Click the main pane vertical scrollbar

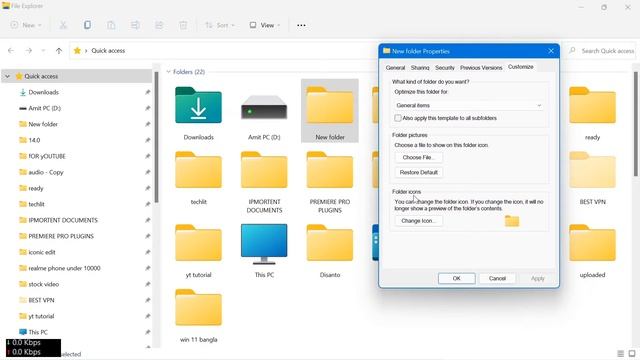(x=636, y=124)
